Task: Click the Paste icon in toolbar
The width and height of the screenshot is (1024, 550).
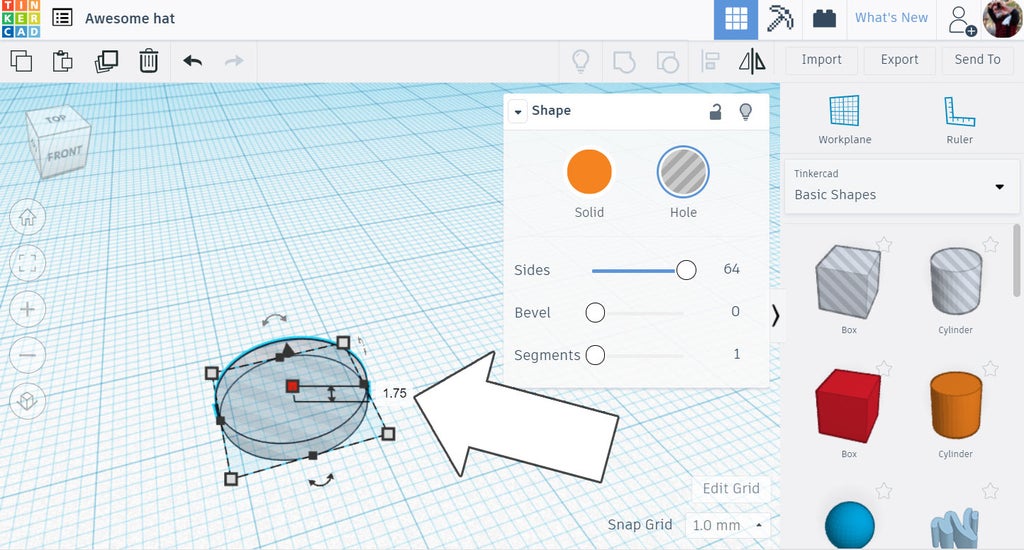Action: pos(63,61)
